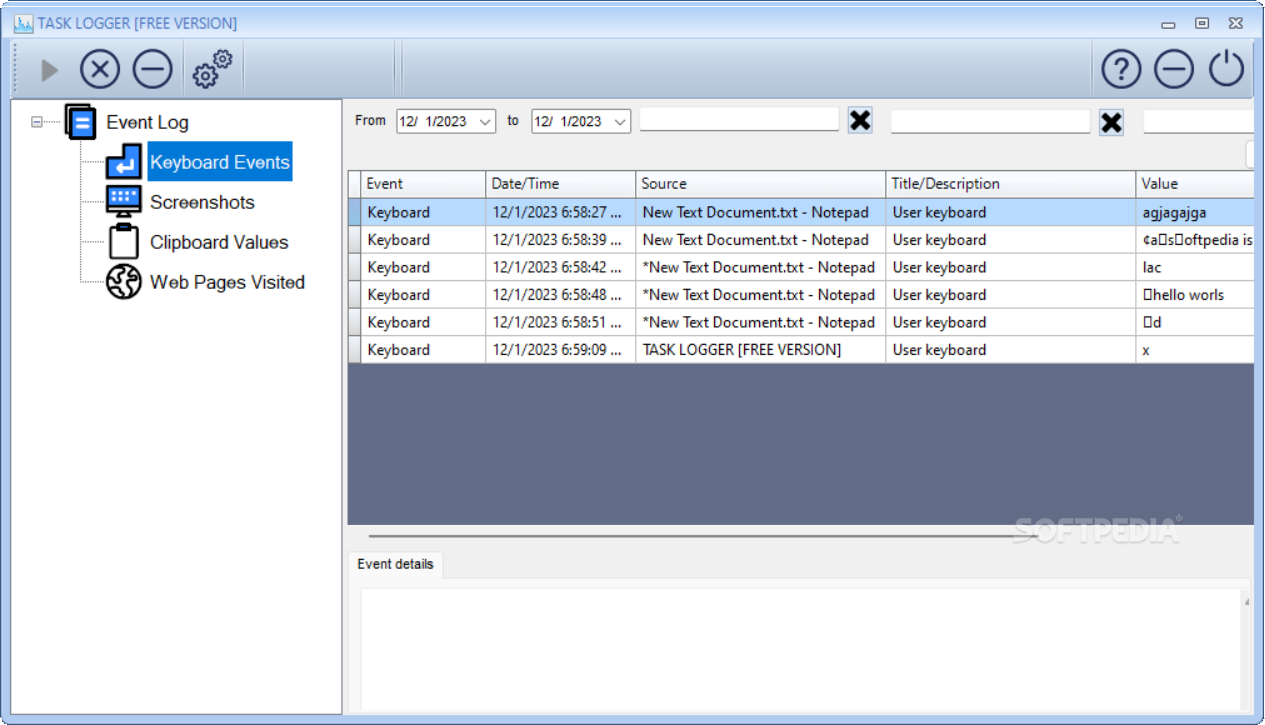Sort by the Value column header
The width and height of the screenshot is (1265, 725).
point(1195,184)
